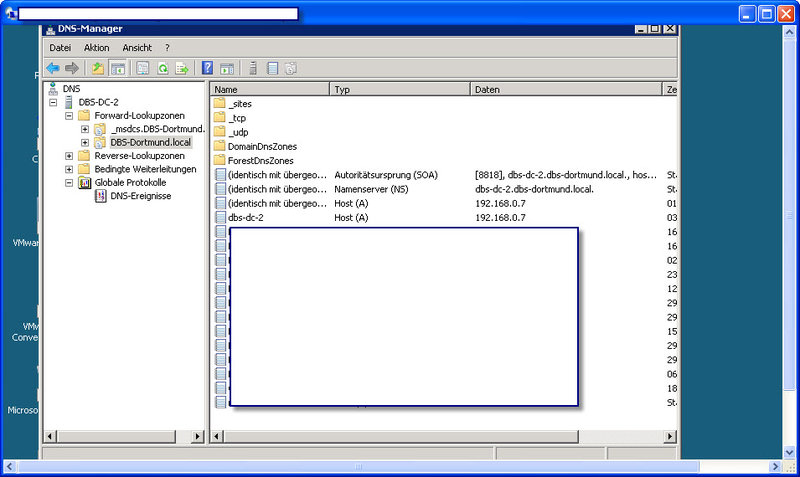Click the outer window vertical scroll up arrow
800x477 pixels.
(789, 32)
